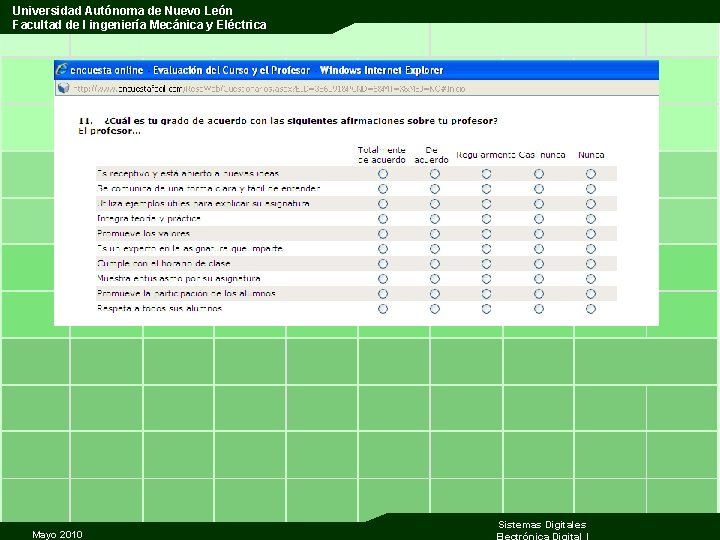Click the 'Nunca' column header
The image size is (720, 540).
pos(591,155)
